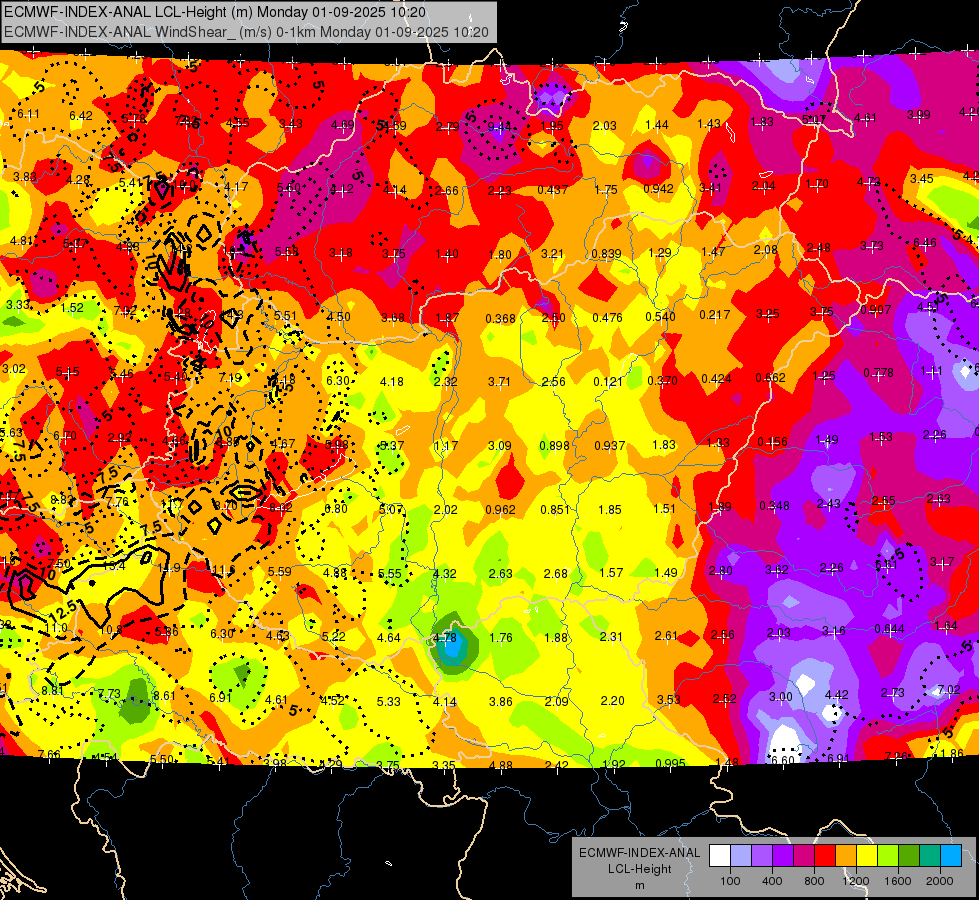
Task: Click the grid value 0.348
Action: point(774,505)
